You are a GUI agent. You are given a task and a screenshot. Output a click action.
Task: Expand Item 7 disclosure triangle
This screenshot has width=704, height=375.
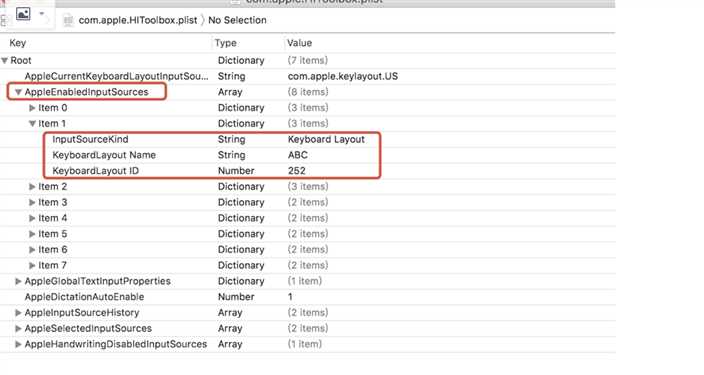[32, 265]
